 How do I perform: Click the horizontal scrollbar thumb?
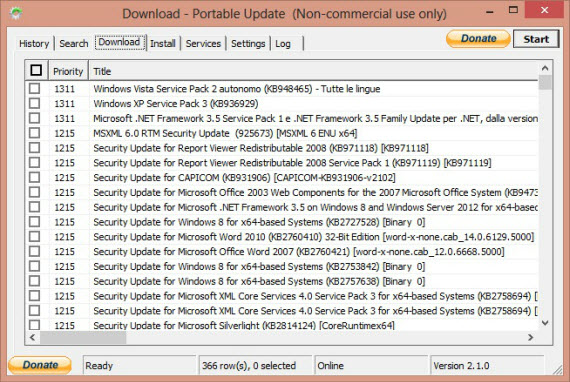(x=83, y=337)
